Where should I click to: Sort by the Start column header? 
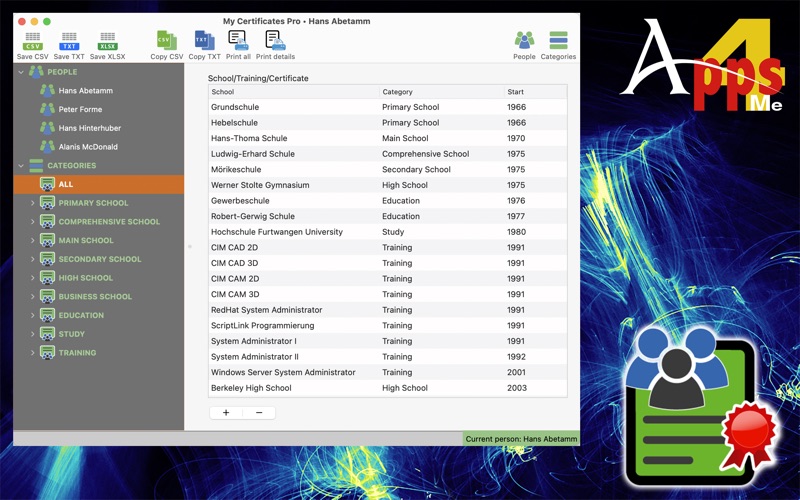click(535, 92)
